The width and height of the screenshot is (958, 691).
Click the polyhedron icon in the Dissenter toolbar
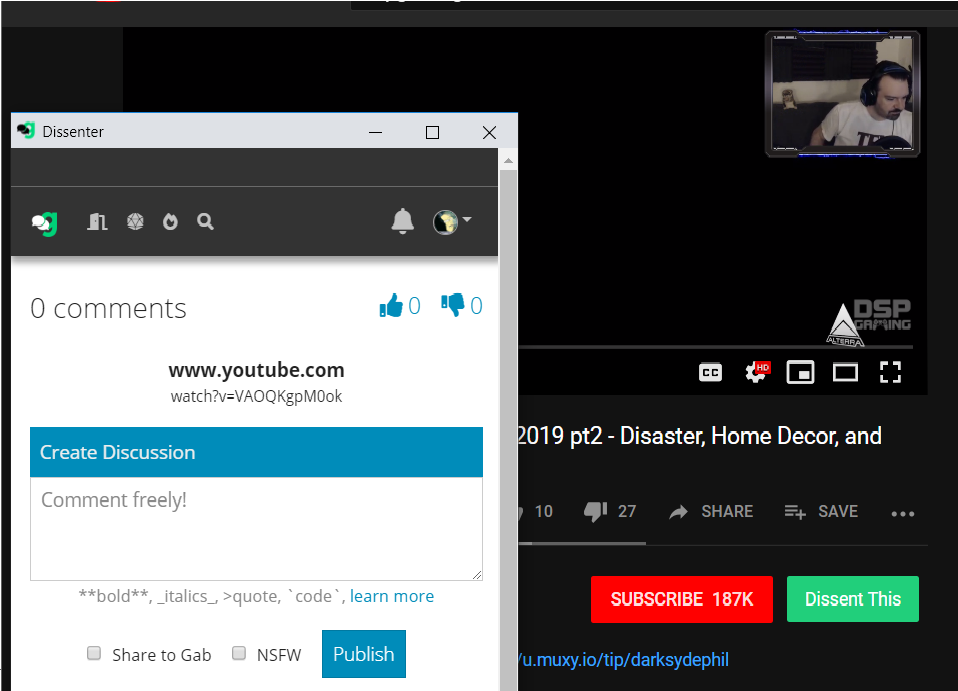(x=135, y=221)
